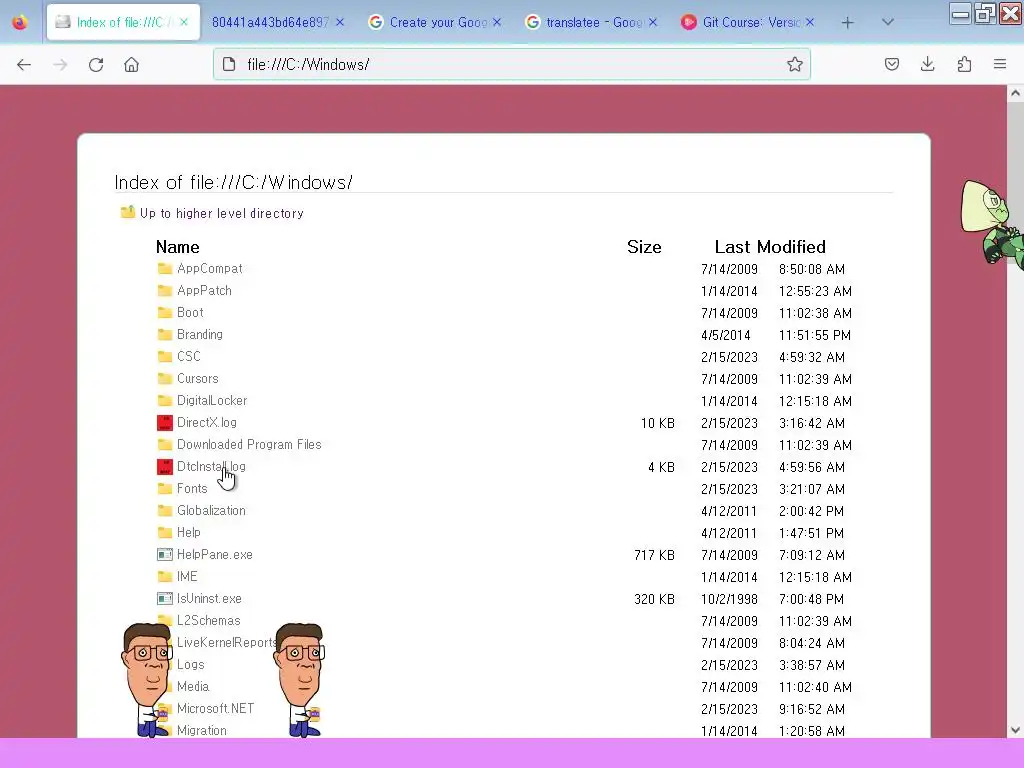Viewport: 1024px width, 768px height.
Task: Sort by the Size column header
Action: tap(644, 247)
